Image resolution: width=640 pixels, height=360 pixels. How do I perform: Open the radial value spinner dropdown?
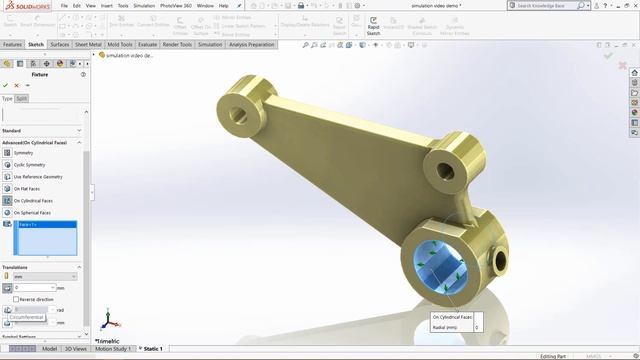point(53,288)
